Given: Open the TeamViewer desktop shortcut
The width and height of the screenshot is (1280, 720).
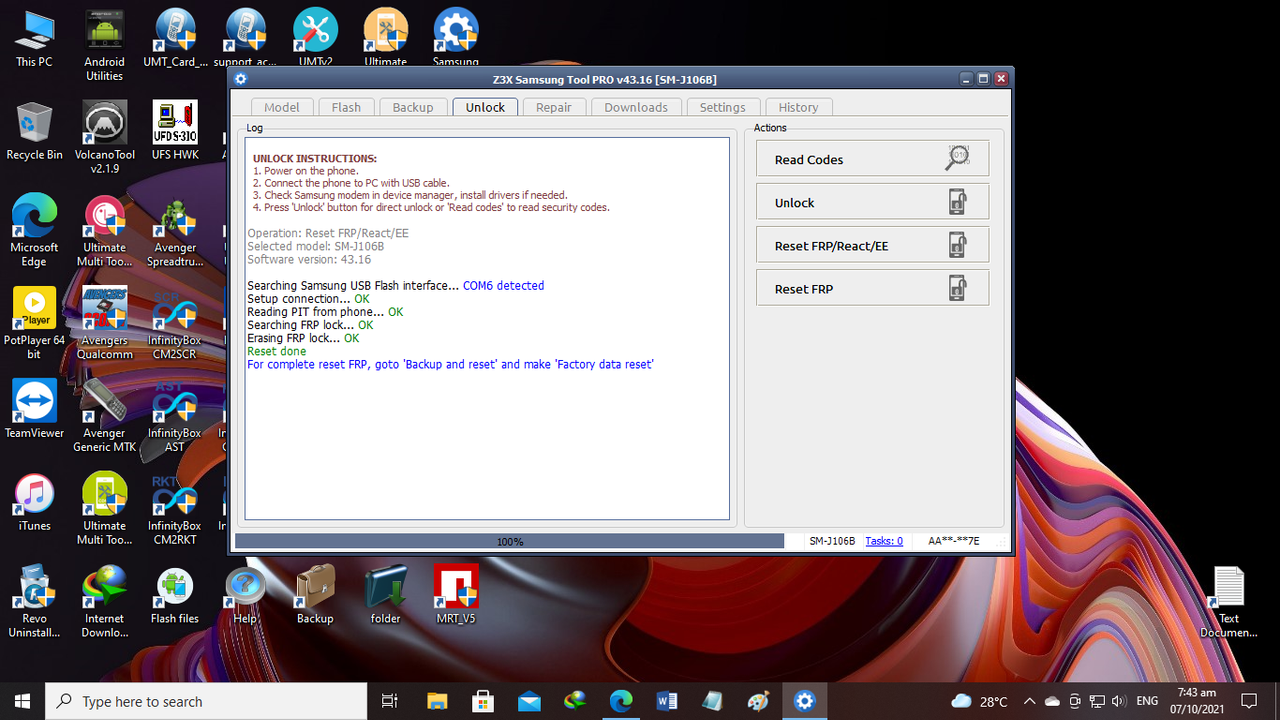Looking at the screenshot, I should (34, 410).
